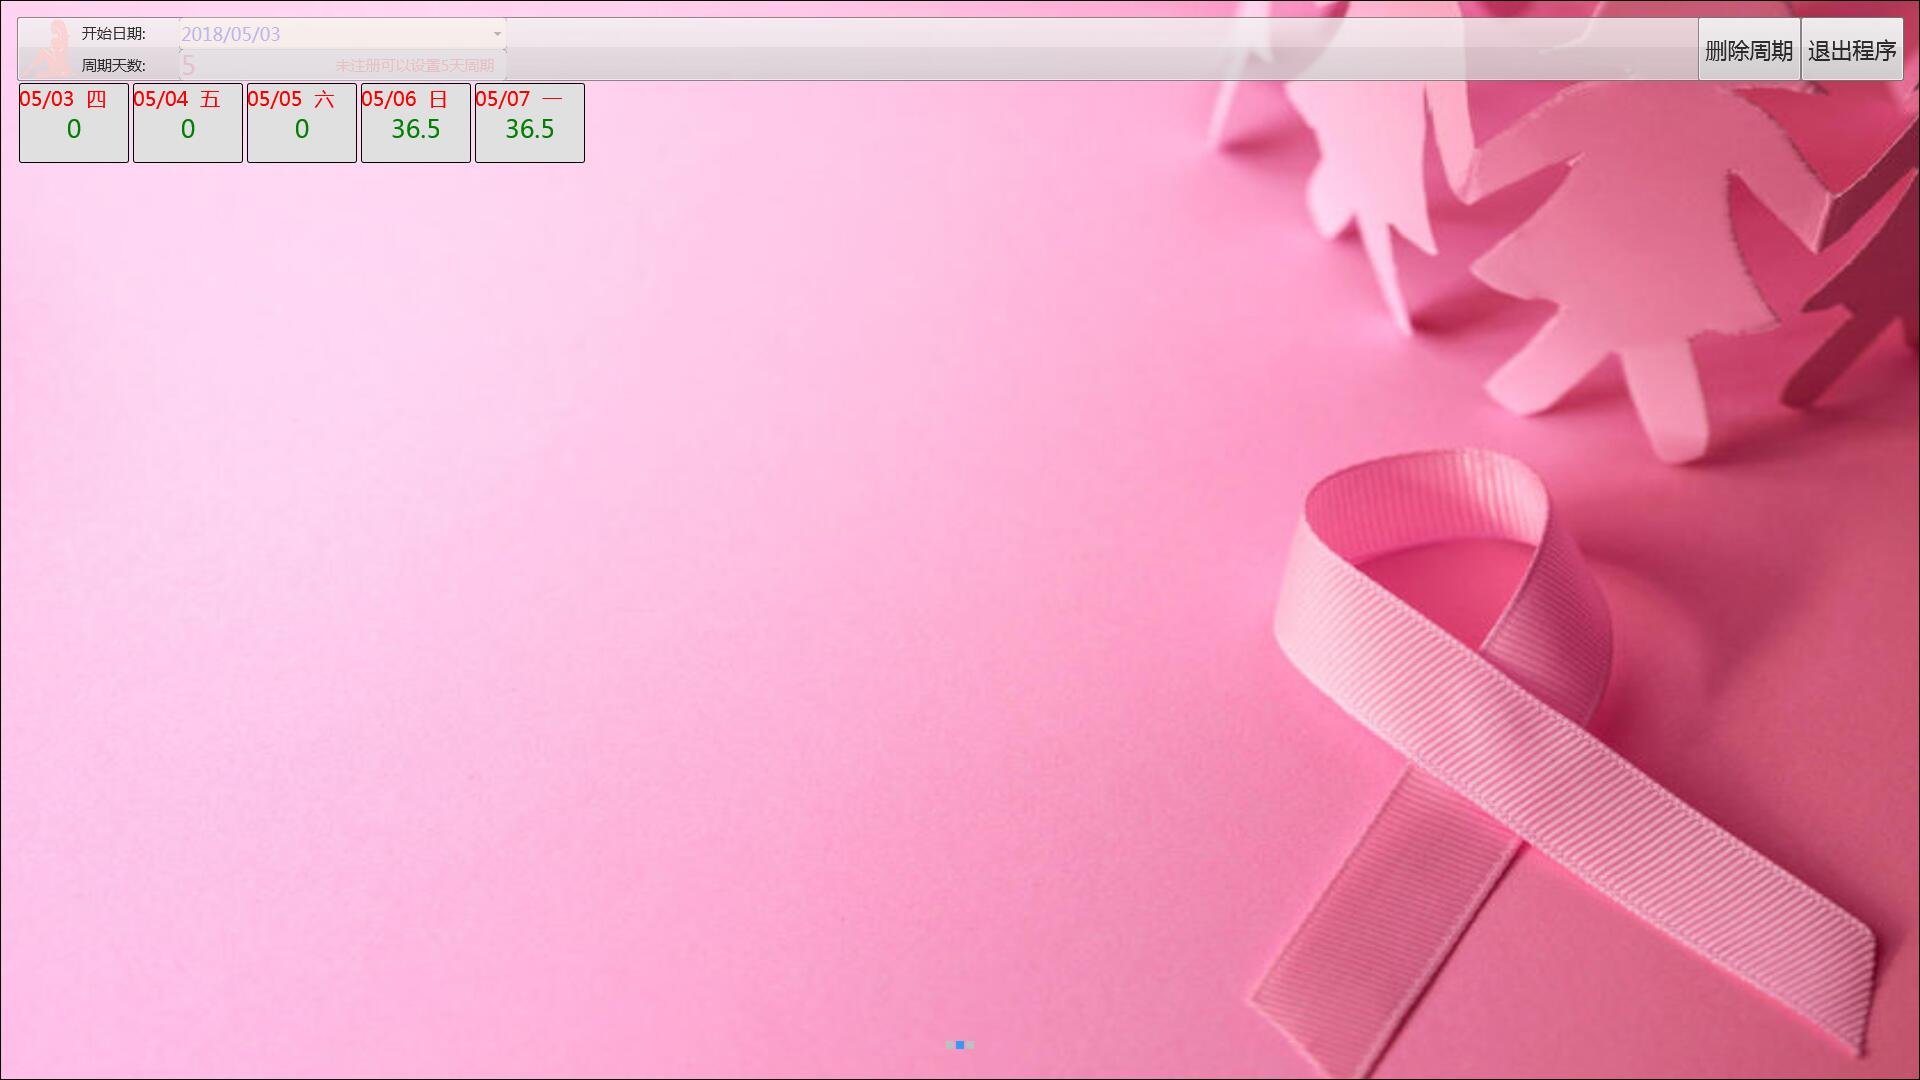Click empty toolbar area left of 删除周期
The image size is (1920, 1080).
coord(1100,50)
